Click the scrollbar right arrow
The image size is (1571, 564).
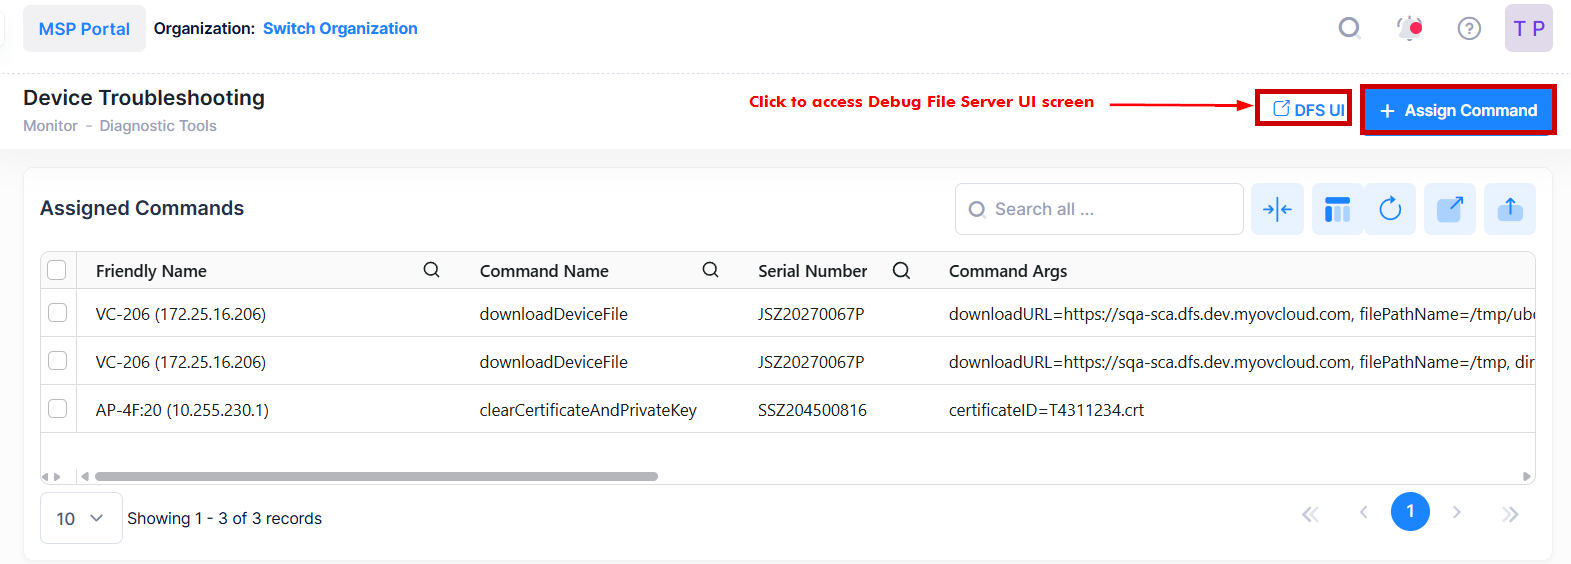pyautogui.click(x=1526, y=476)
